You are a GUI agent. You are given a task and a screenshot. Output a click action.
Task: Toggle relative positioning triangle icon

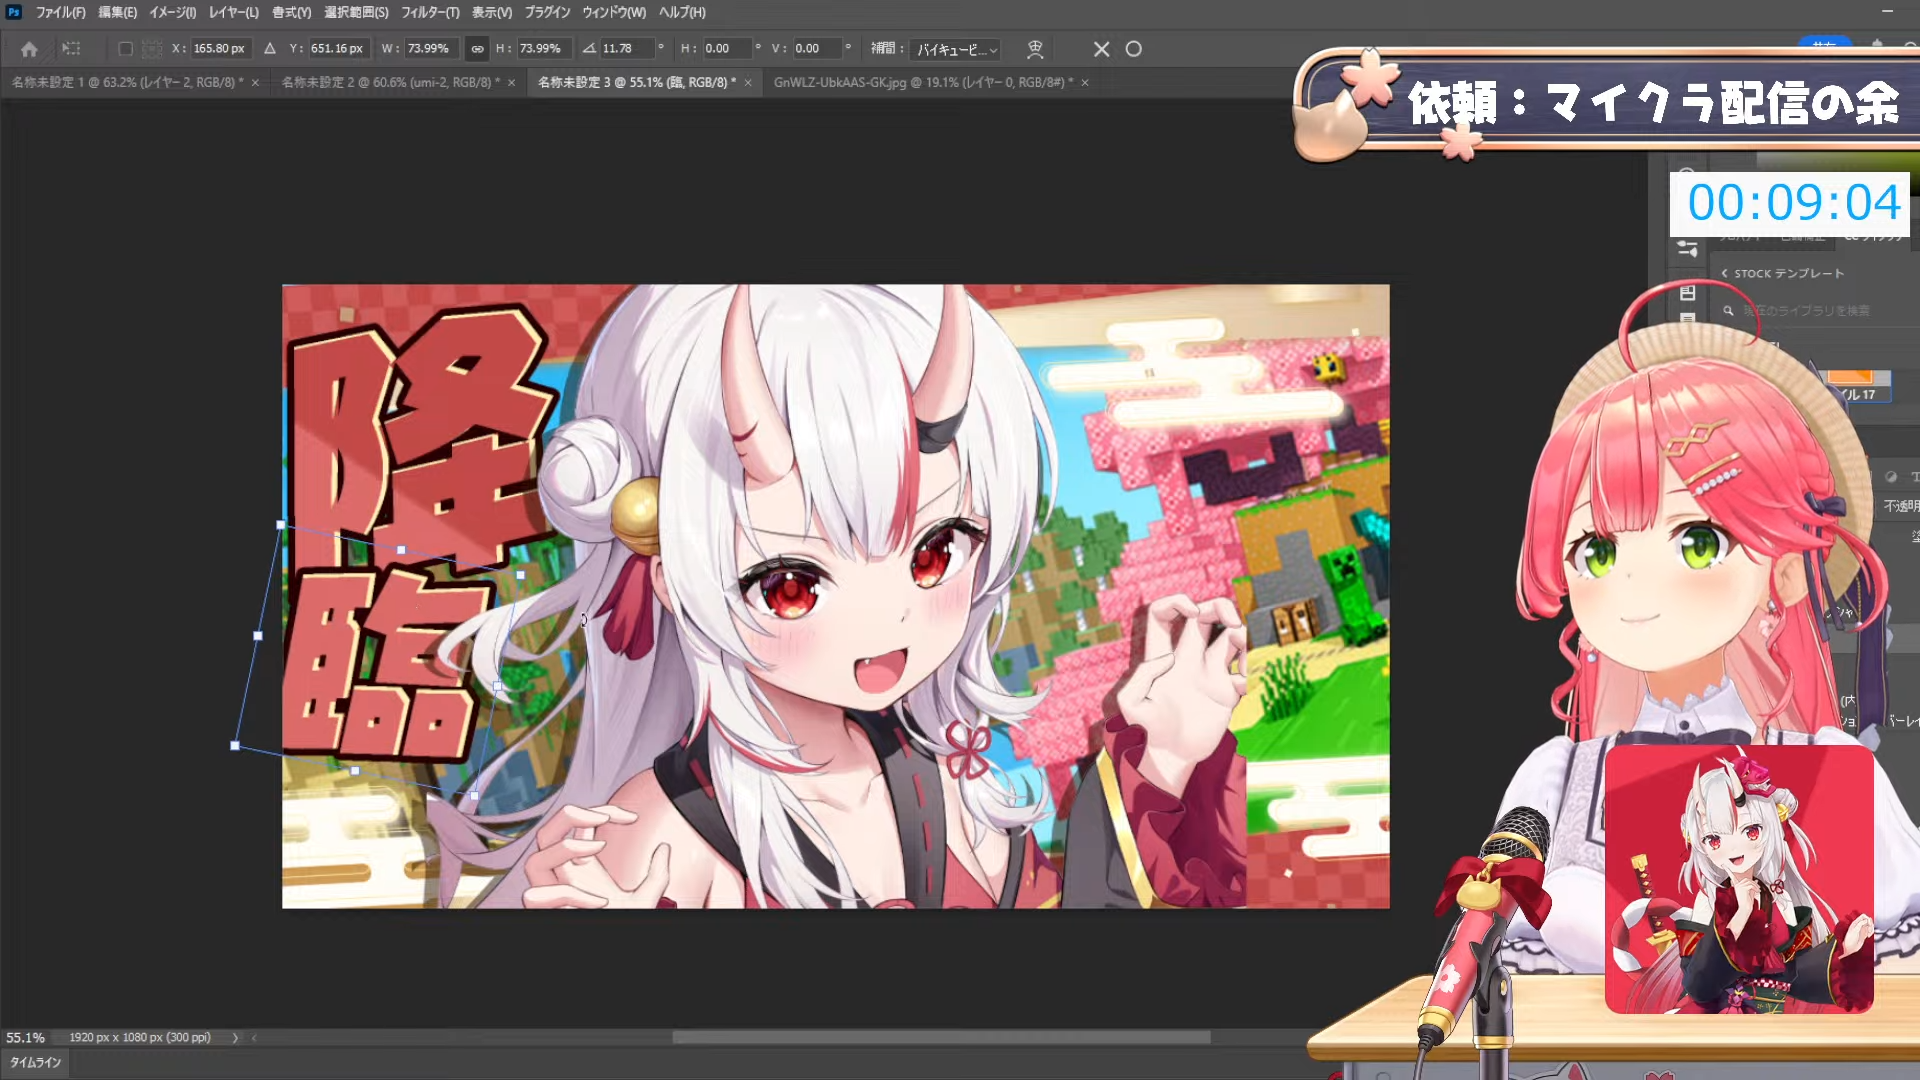click(x=270, y=48)
